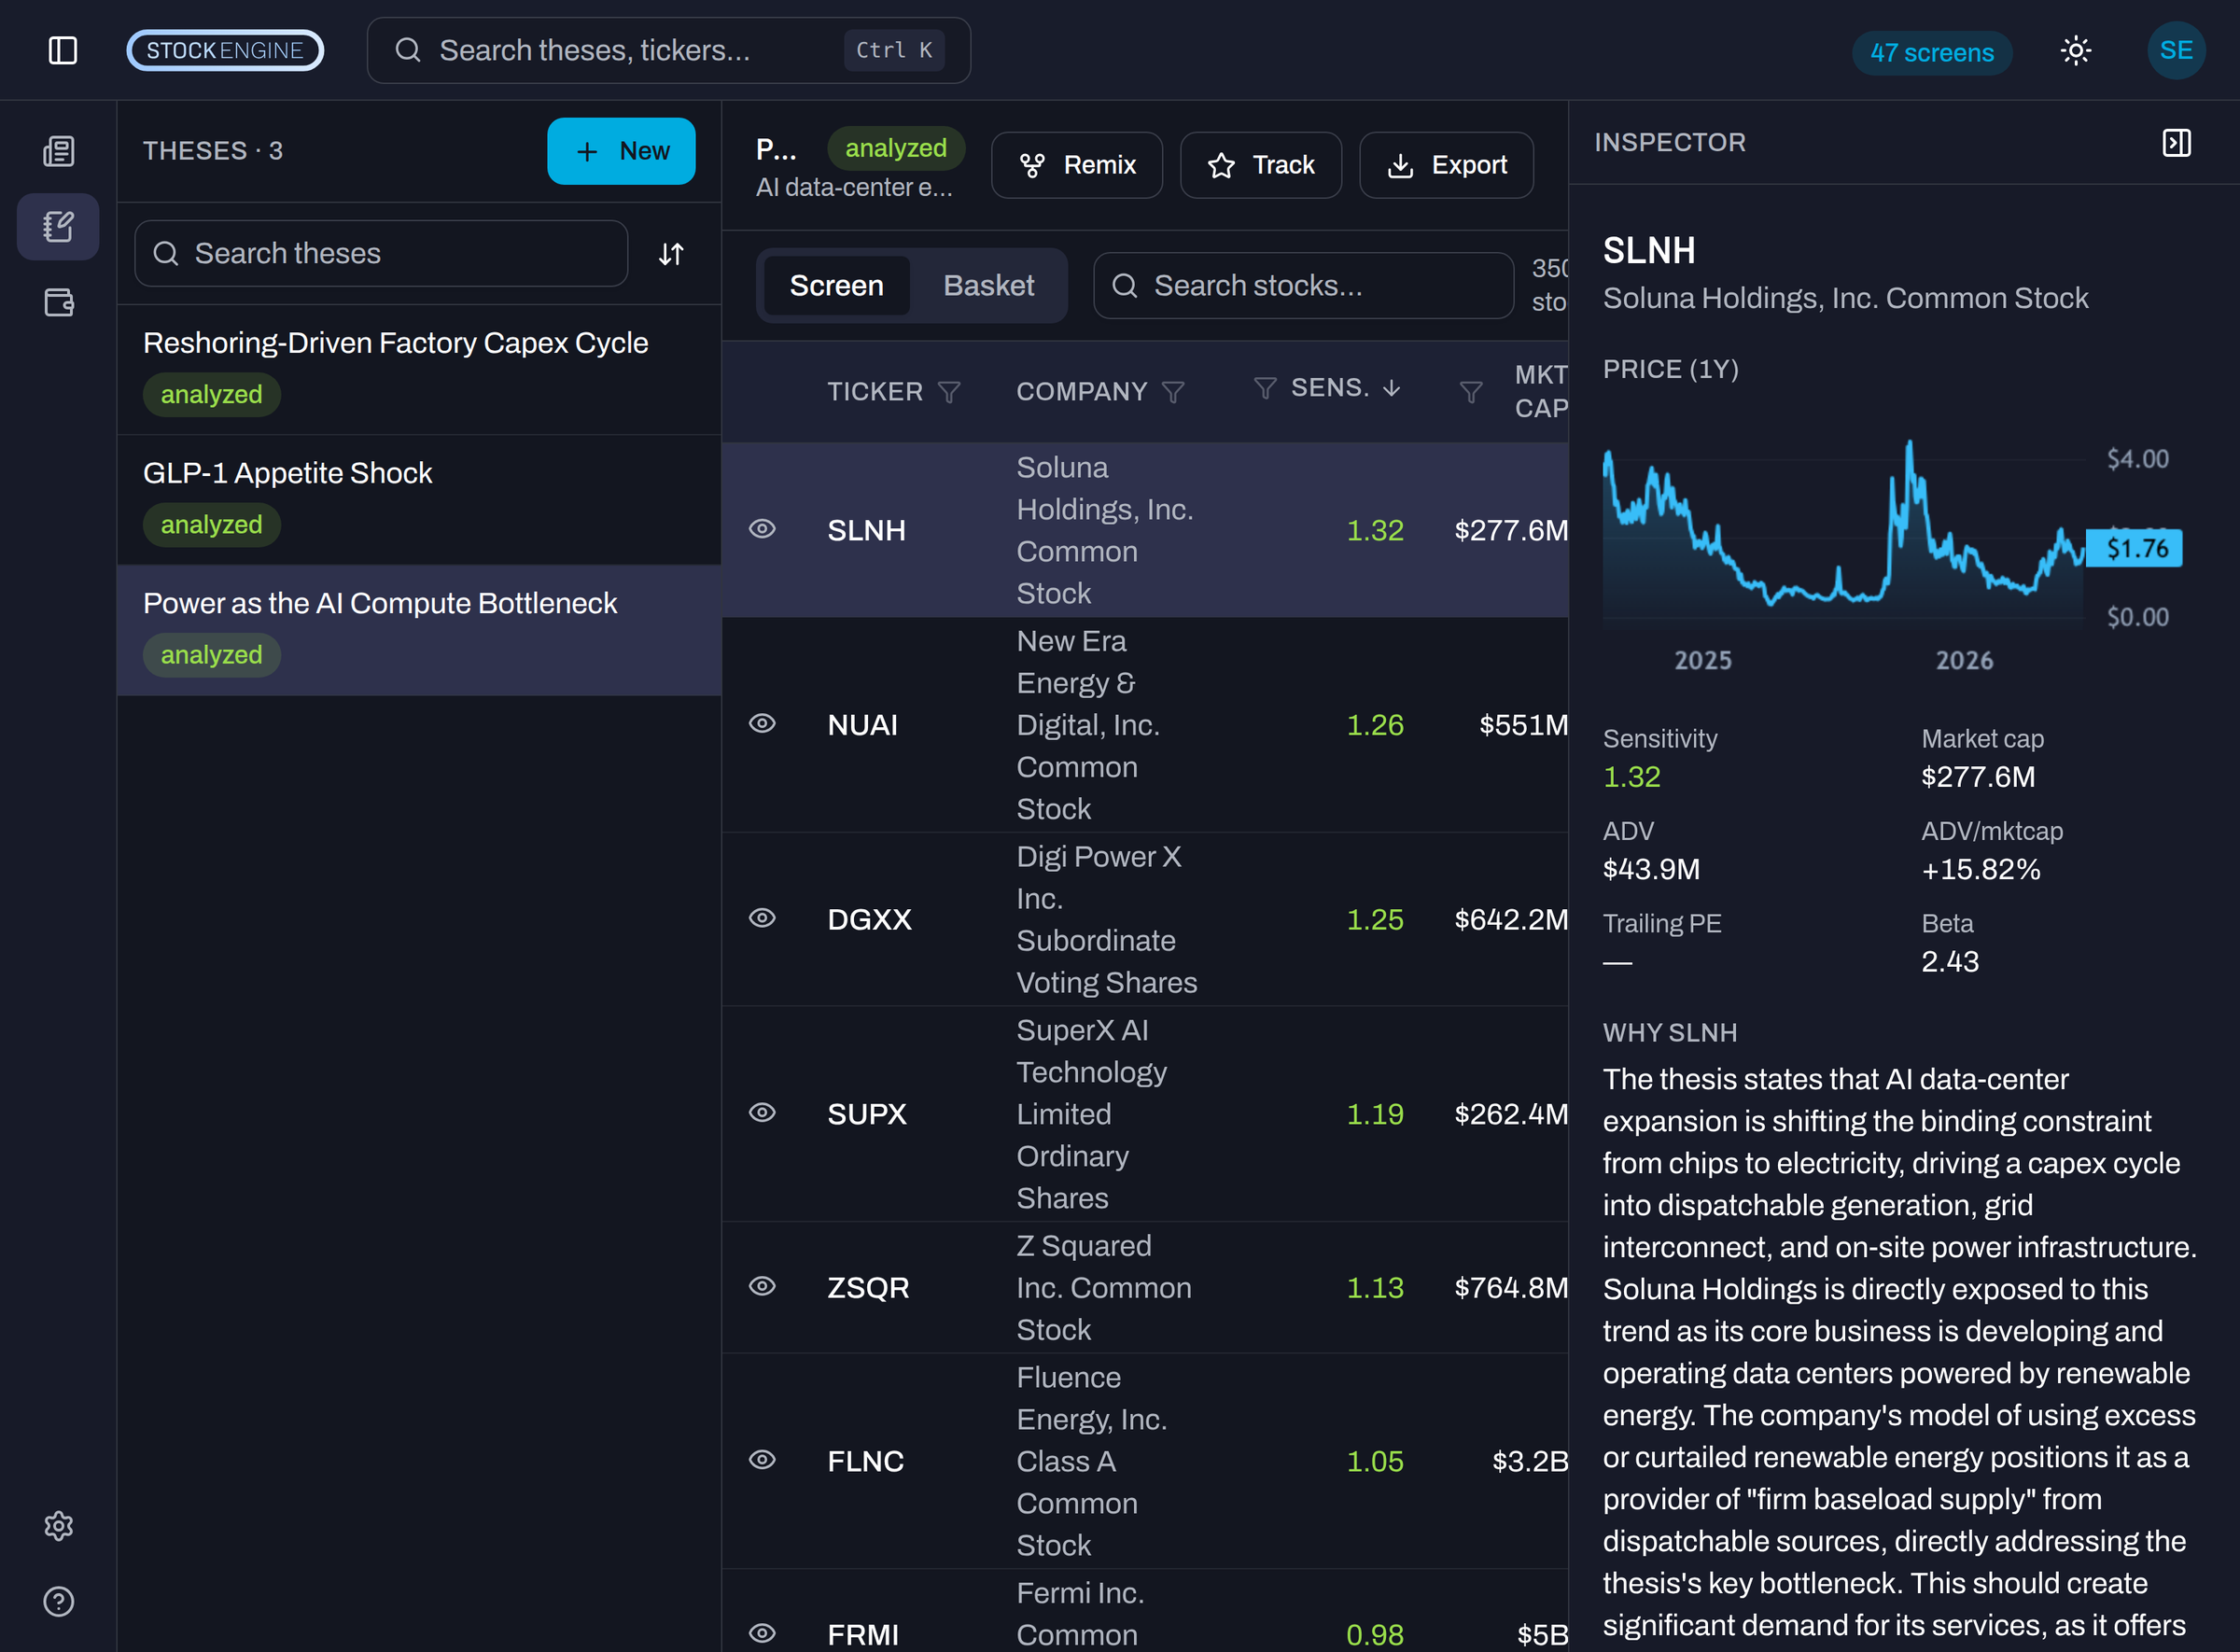Click the COMPANY column header
This screenshot has height=1652, width=2240.
(1082, 392)
